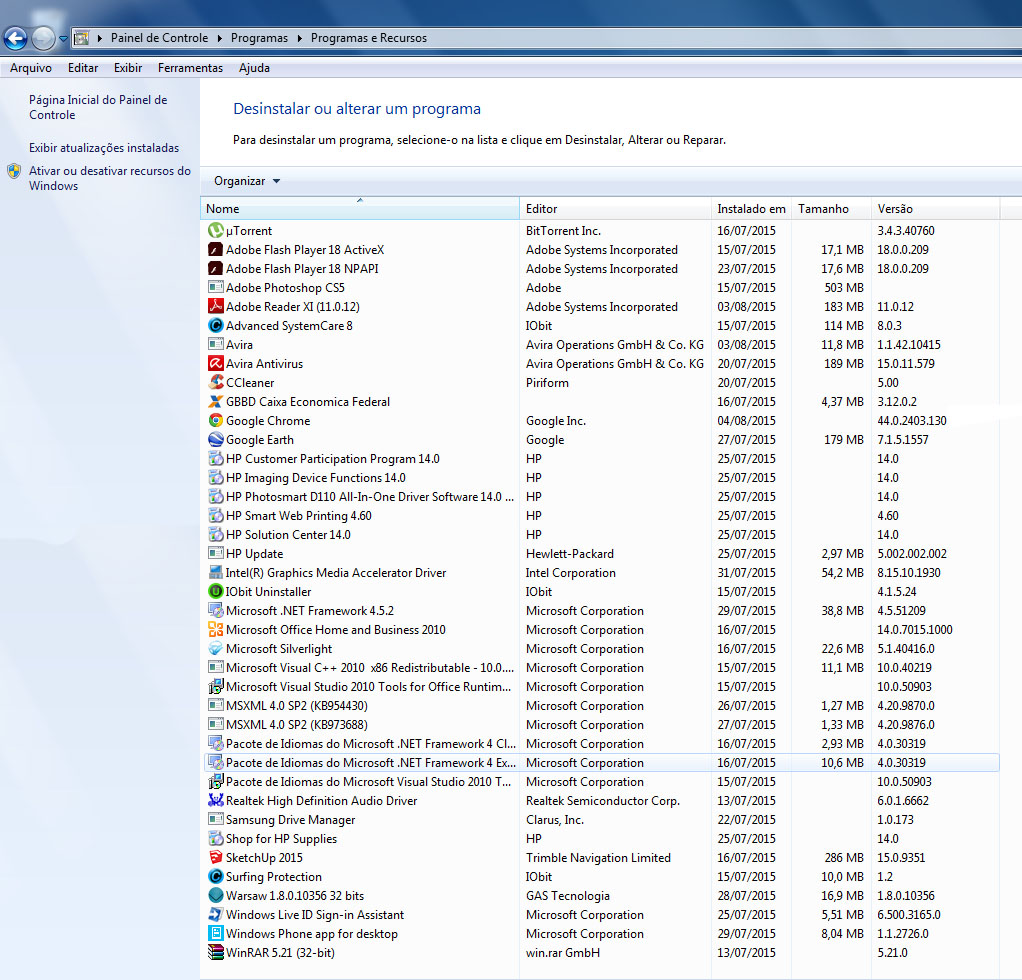Screen dimensions: 1022x980
Task: Open the recent pages history dropdown arrow
Action: pyautogui.click(x=63, y=38)
